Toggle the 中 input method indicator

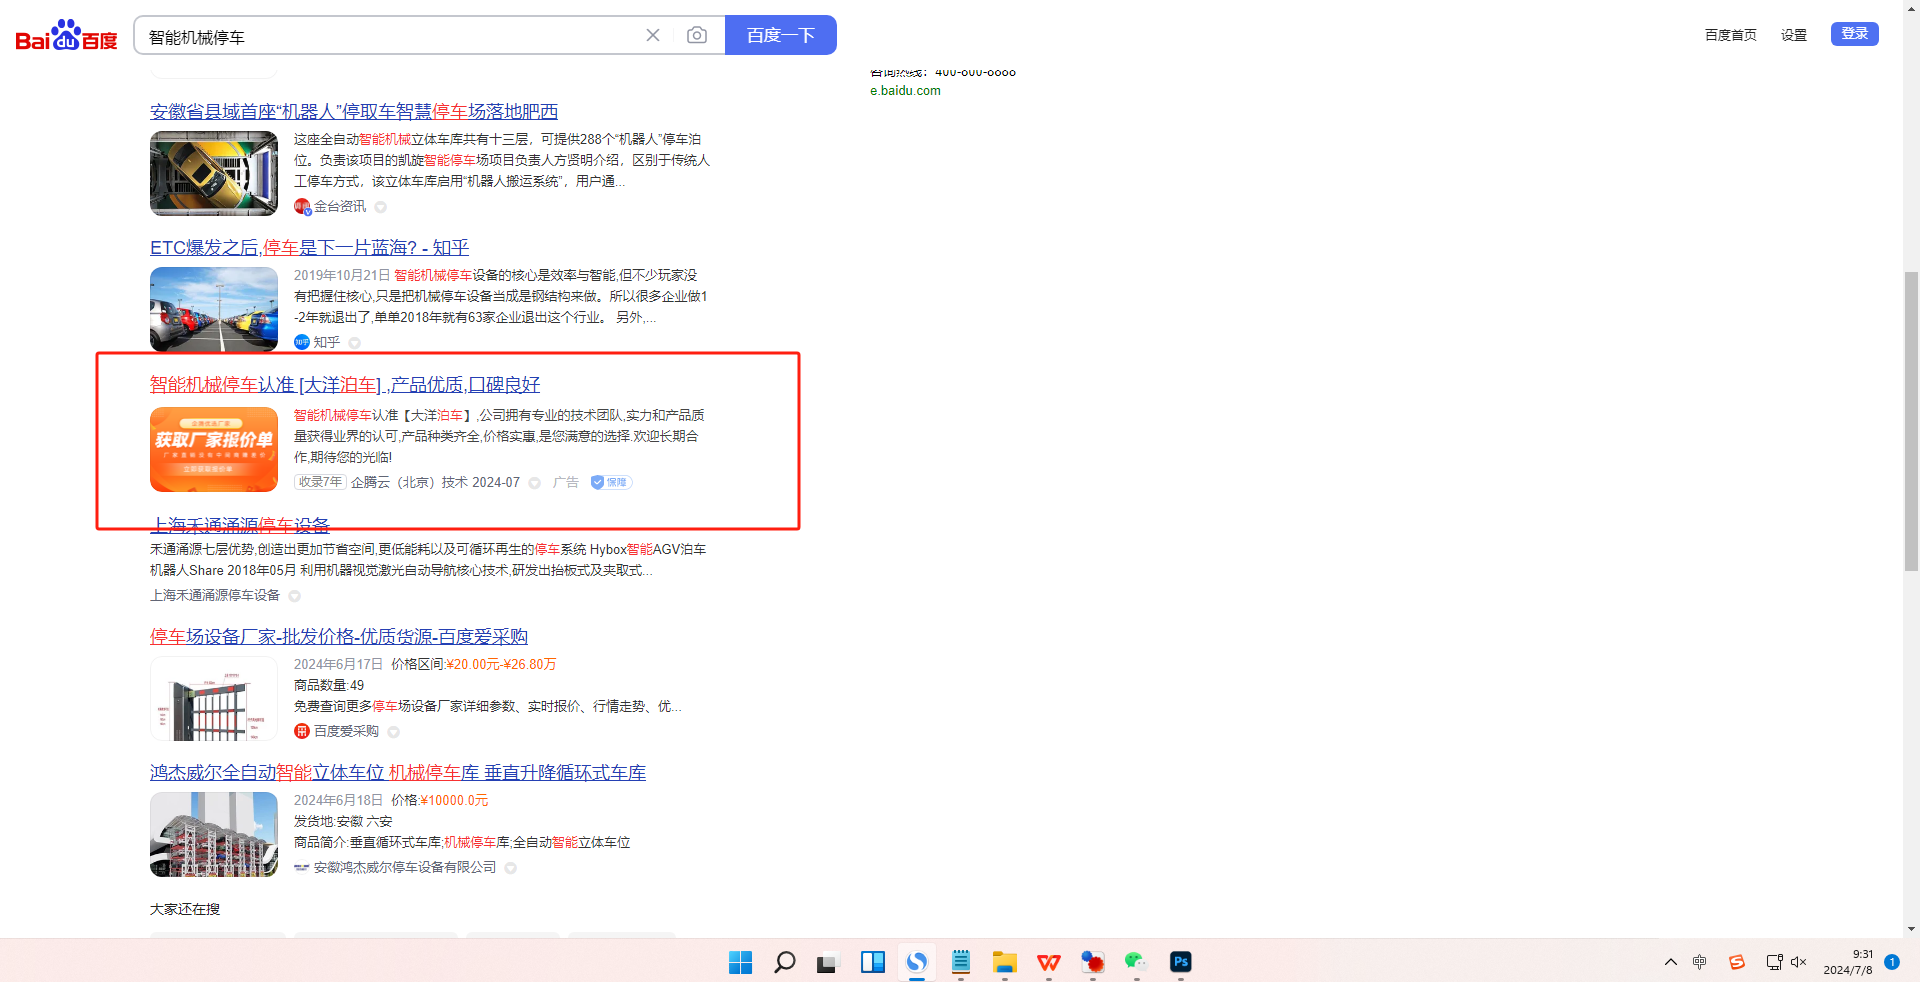(x=1700, y=962)
